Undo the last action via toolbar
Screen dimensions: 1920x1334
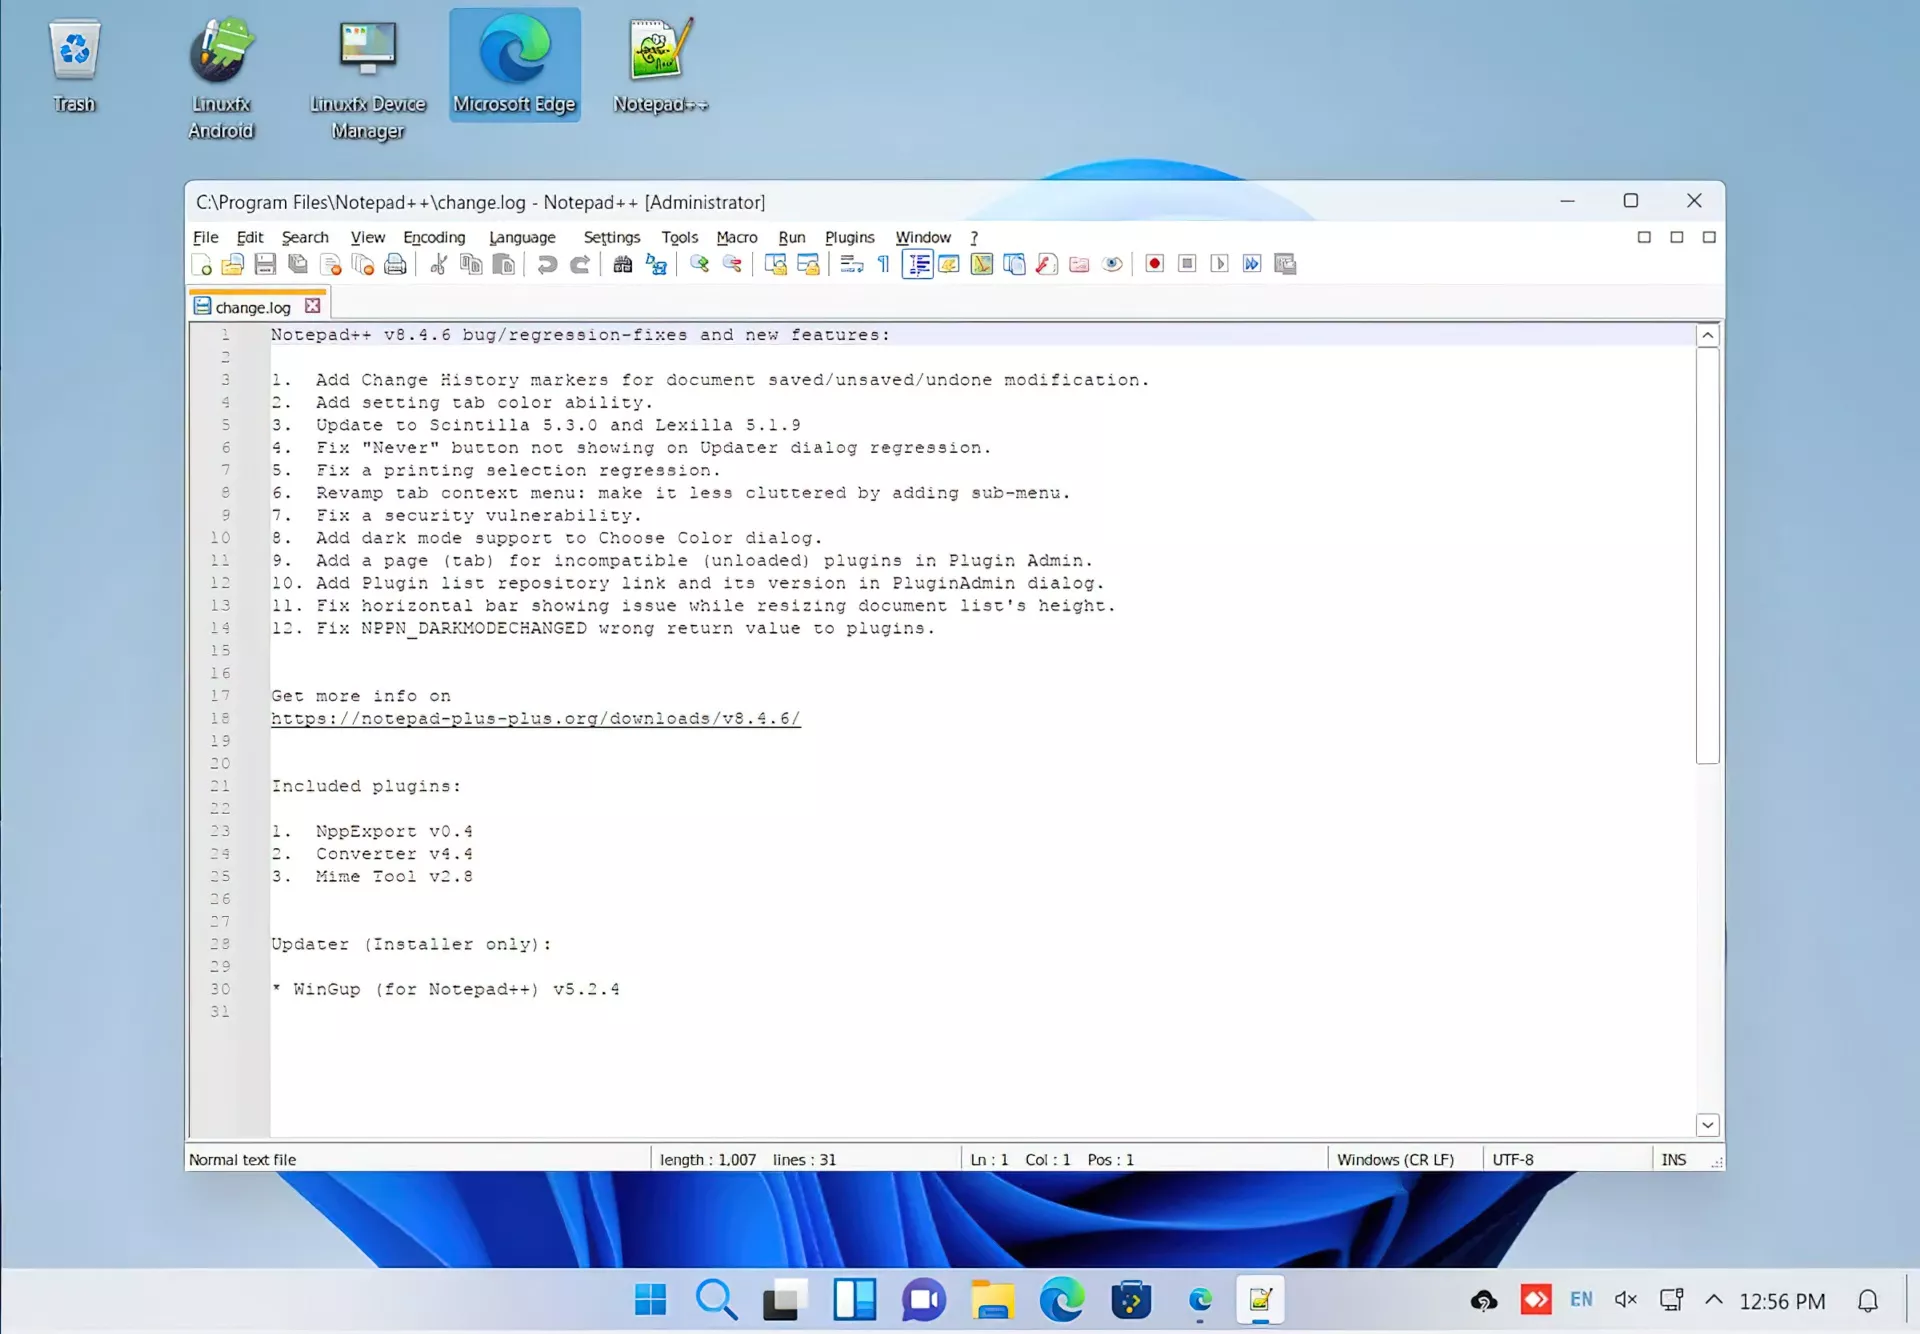point(546,264)
